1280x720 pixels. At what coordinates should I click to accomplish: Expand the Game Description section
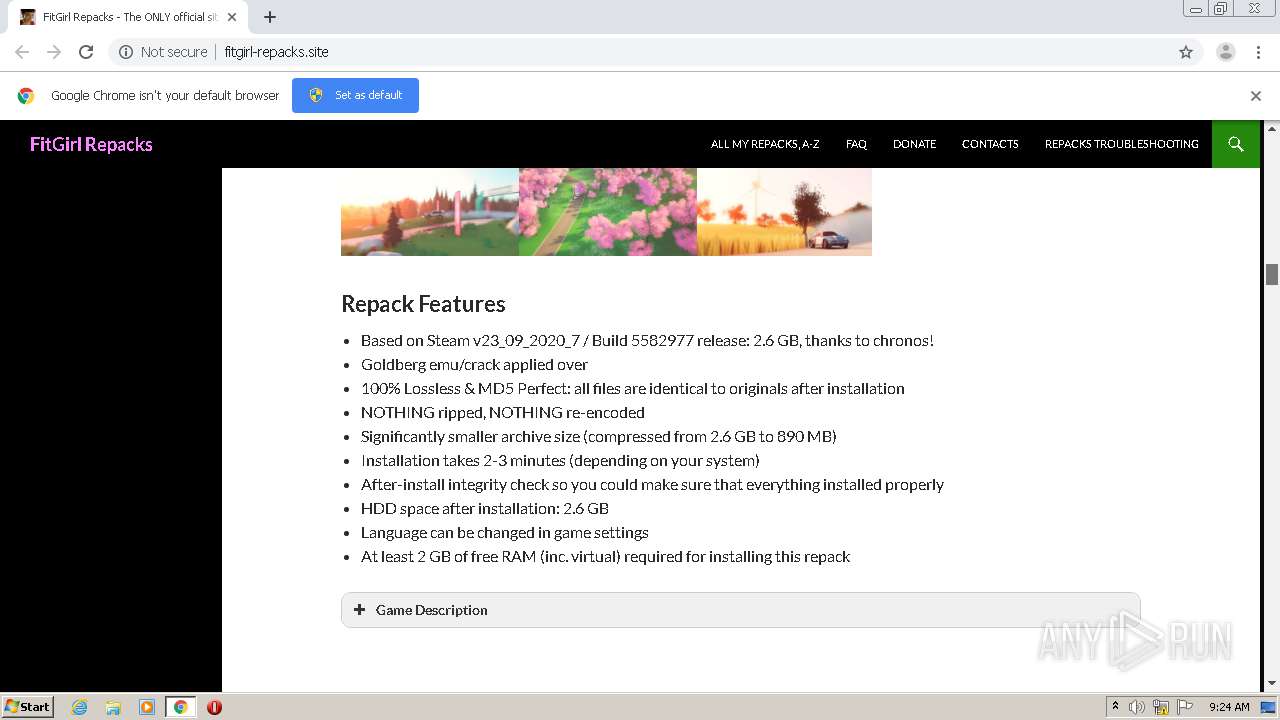[740, 610]
